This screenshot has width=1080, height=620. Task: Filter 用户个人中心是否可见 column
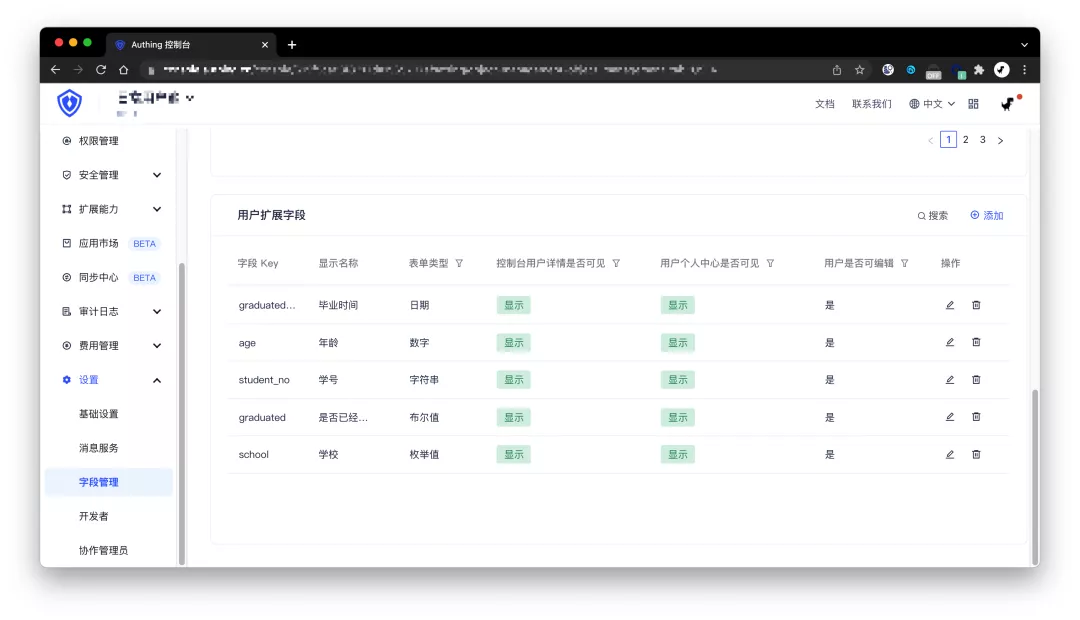click(771, 263)
